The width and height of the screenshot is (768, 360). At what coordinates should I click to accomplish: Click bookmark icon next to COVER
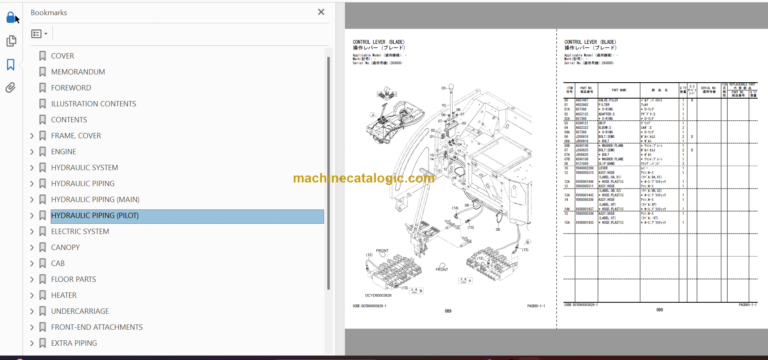point(43,56)
